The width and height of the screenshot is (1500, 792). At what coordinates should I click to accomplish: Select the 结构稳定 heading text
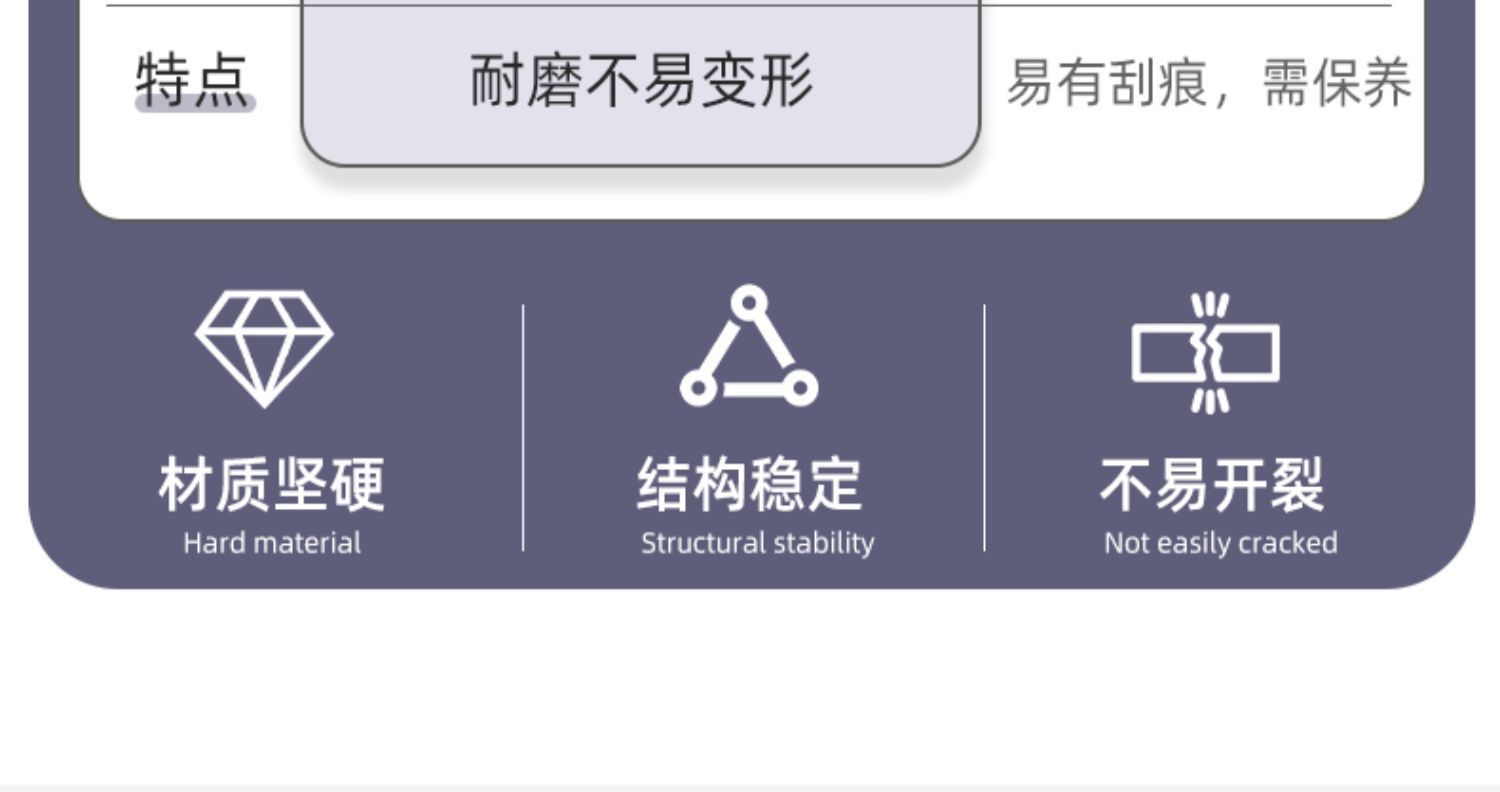pyautogui.click(x=749, y=485)
